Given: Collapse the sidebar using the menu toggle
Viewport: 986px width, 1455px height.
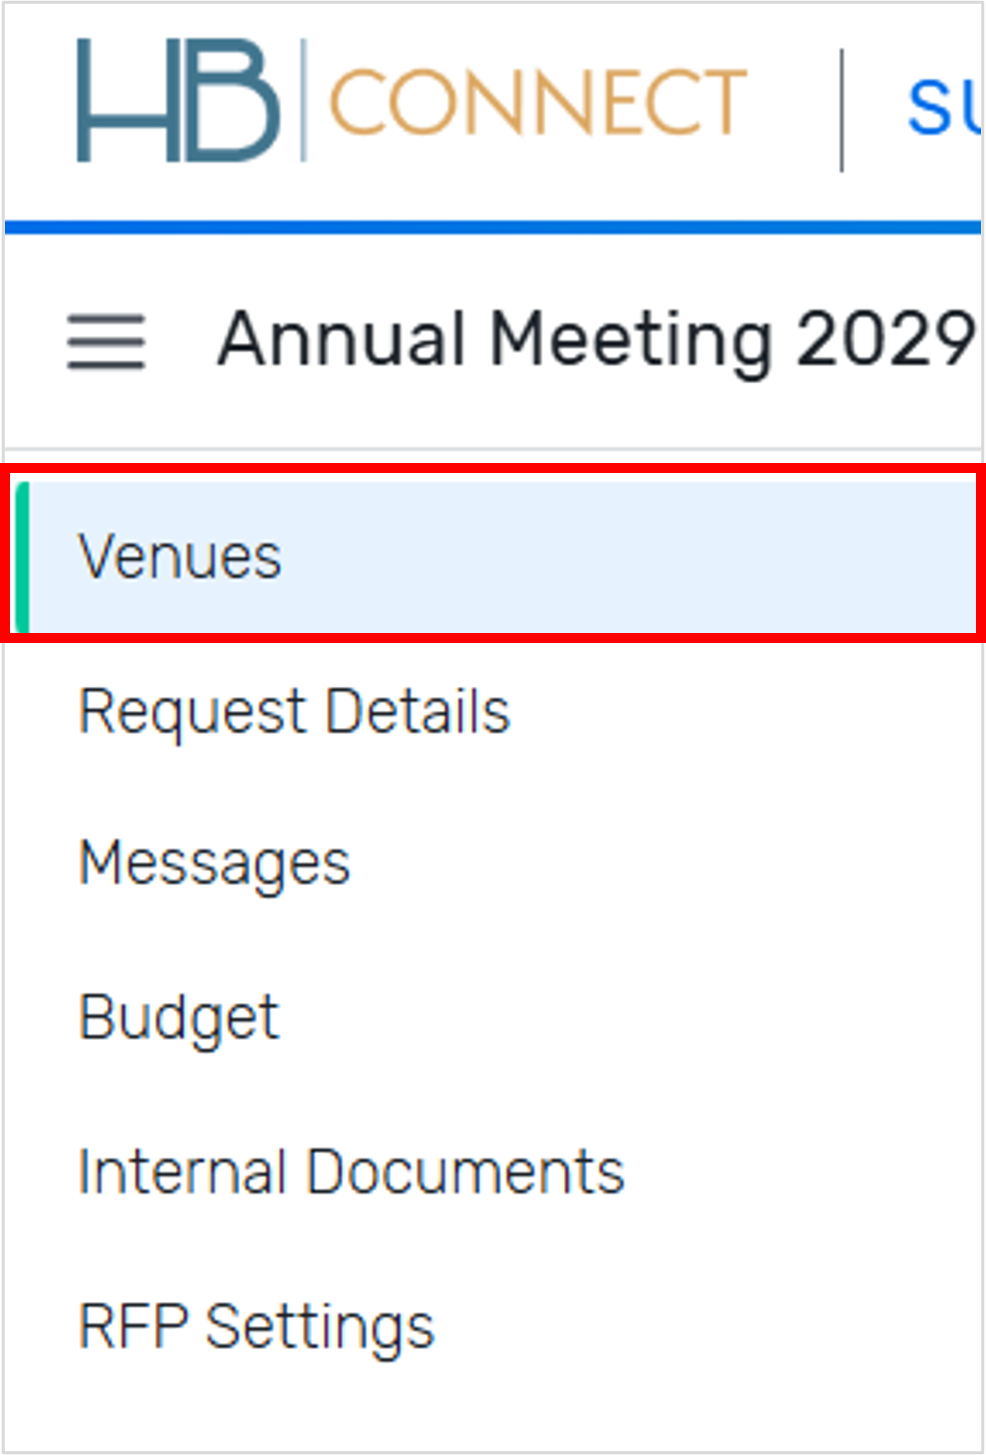Looking at the screenshot, I should (104, 340).
